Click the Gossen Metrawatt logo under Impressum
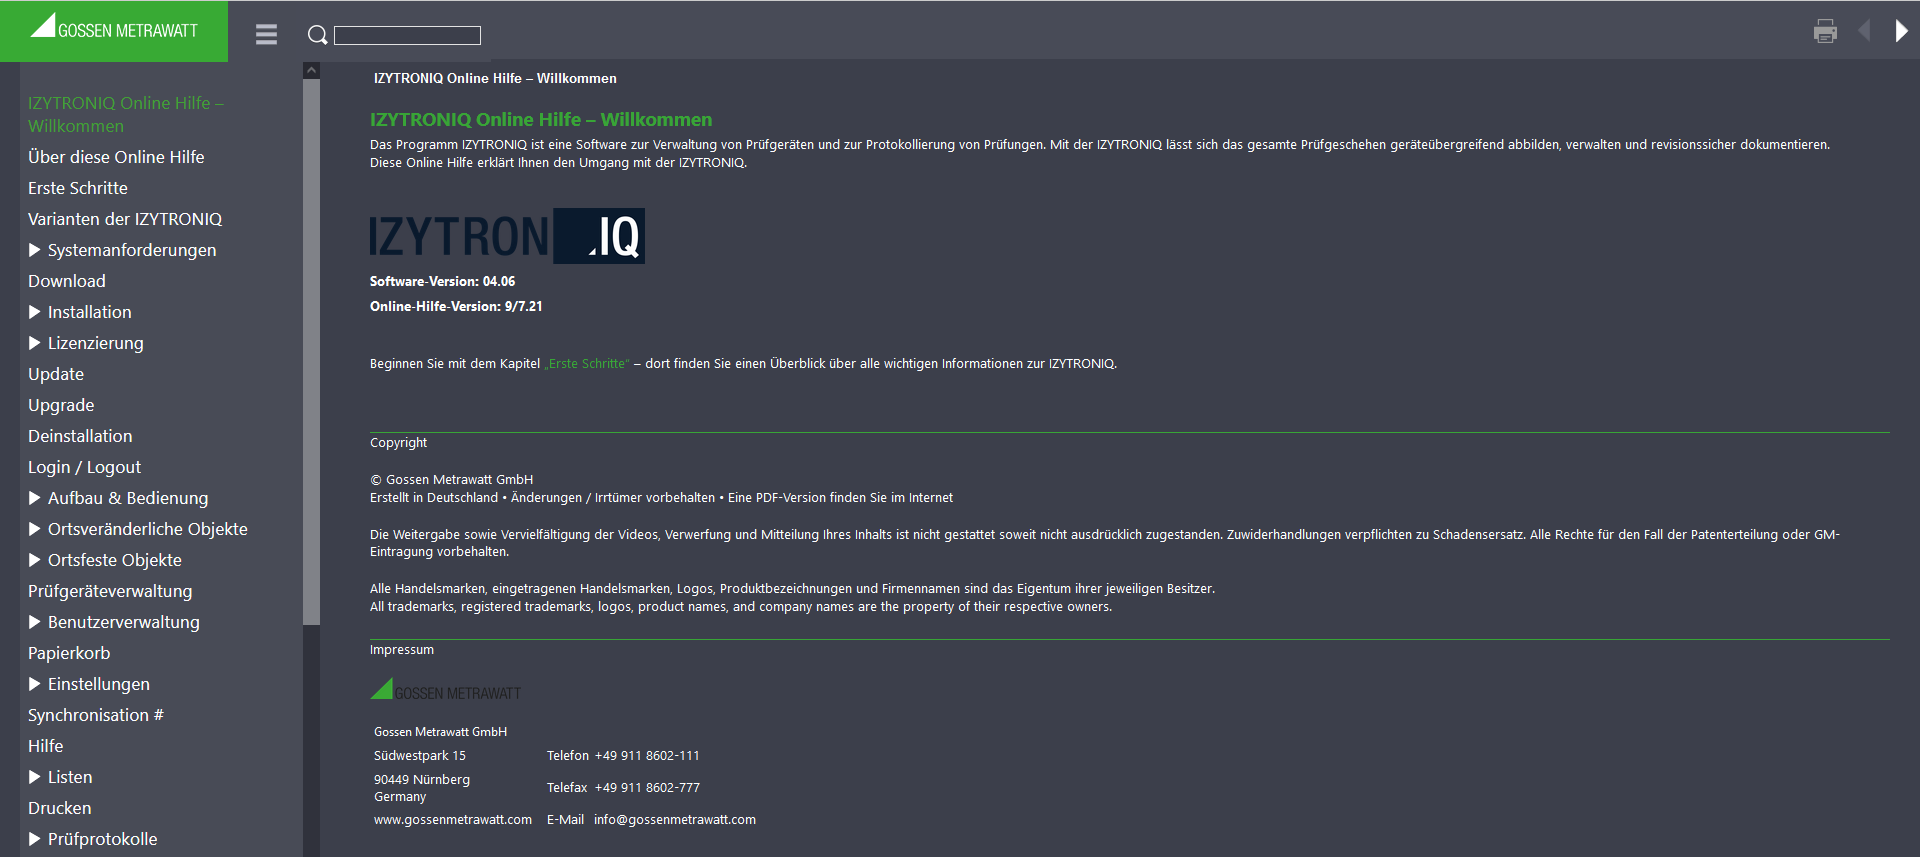The height and width of the screenshot is (857, 1920). [x=446, y=689]
